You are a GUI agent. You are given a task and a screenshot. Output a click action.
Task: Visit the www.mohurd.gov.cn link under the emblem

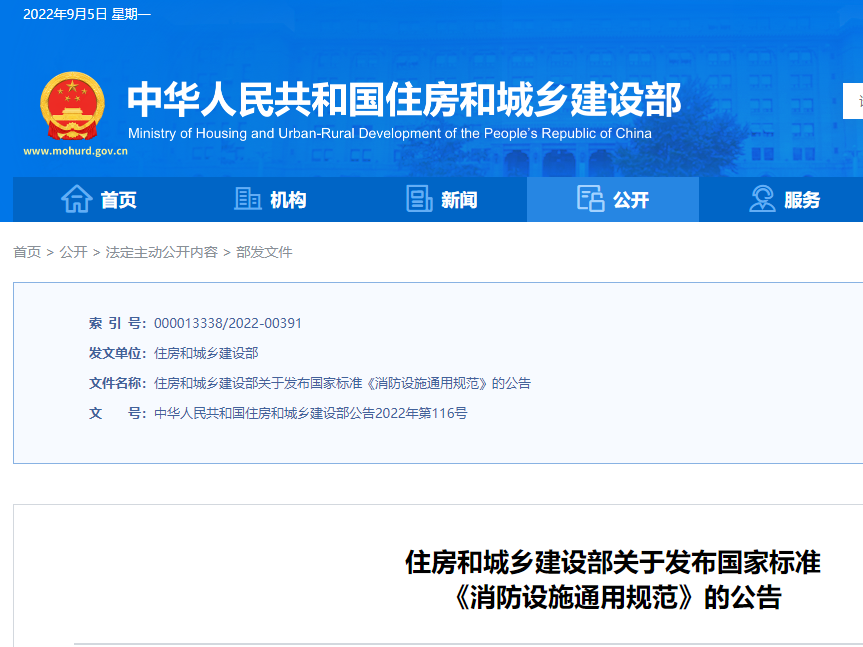pyautogui.click(x=75, y=151)
